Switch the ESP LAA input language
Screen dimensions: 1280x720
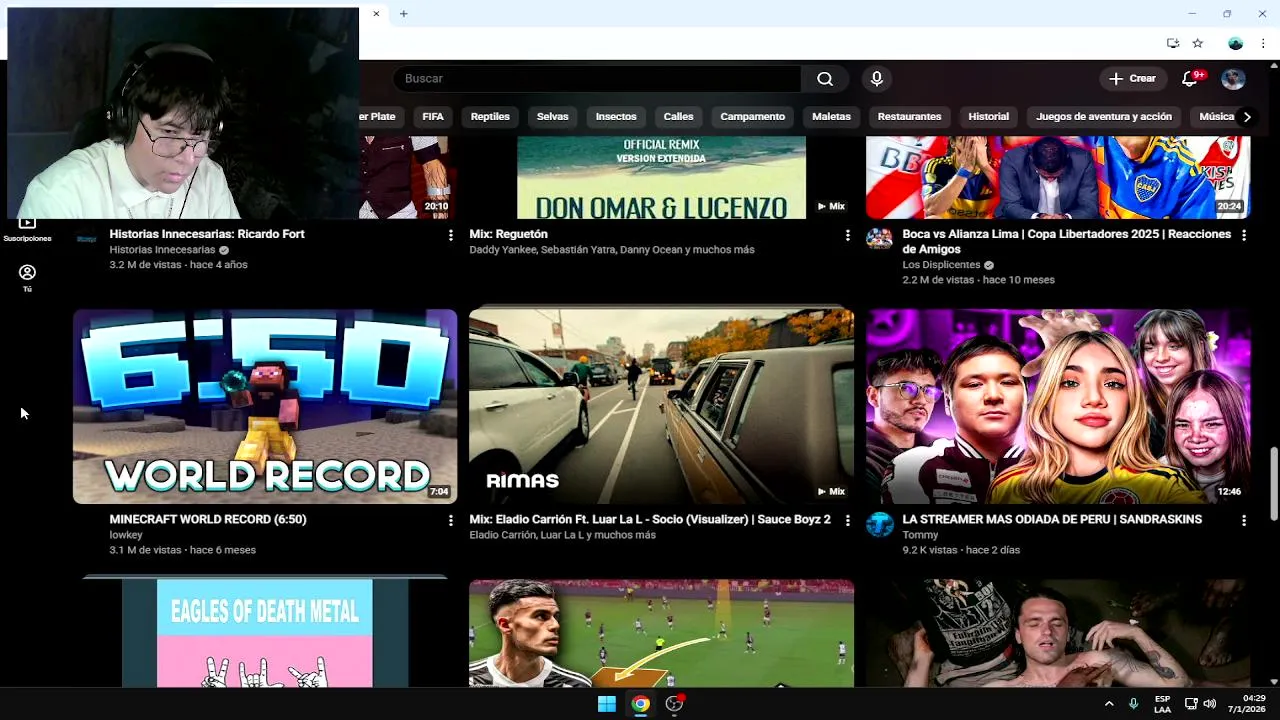(x=1162, y=704)
